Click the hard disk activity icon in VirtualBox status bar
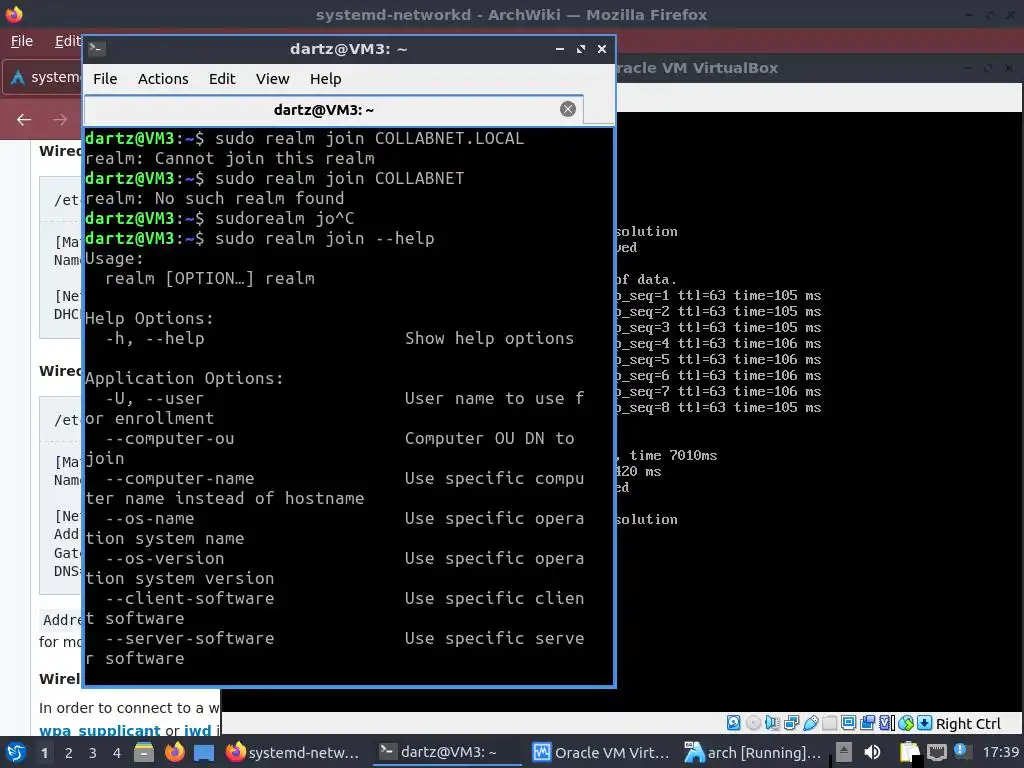Screen dimensions: 1024x768 [734, 723]
